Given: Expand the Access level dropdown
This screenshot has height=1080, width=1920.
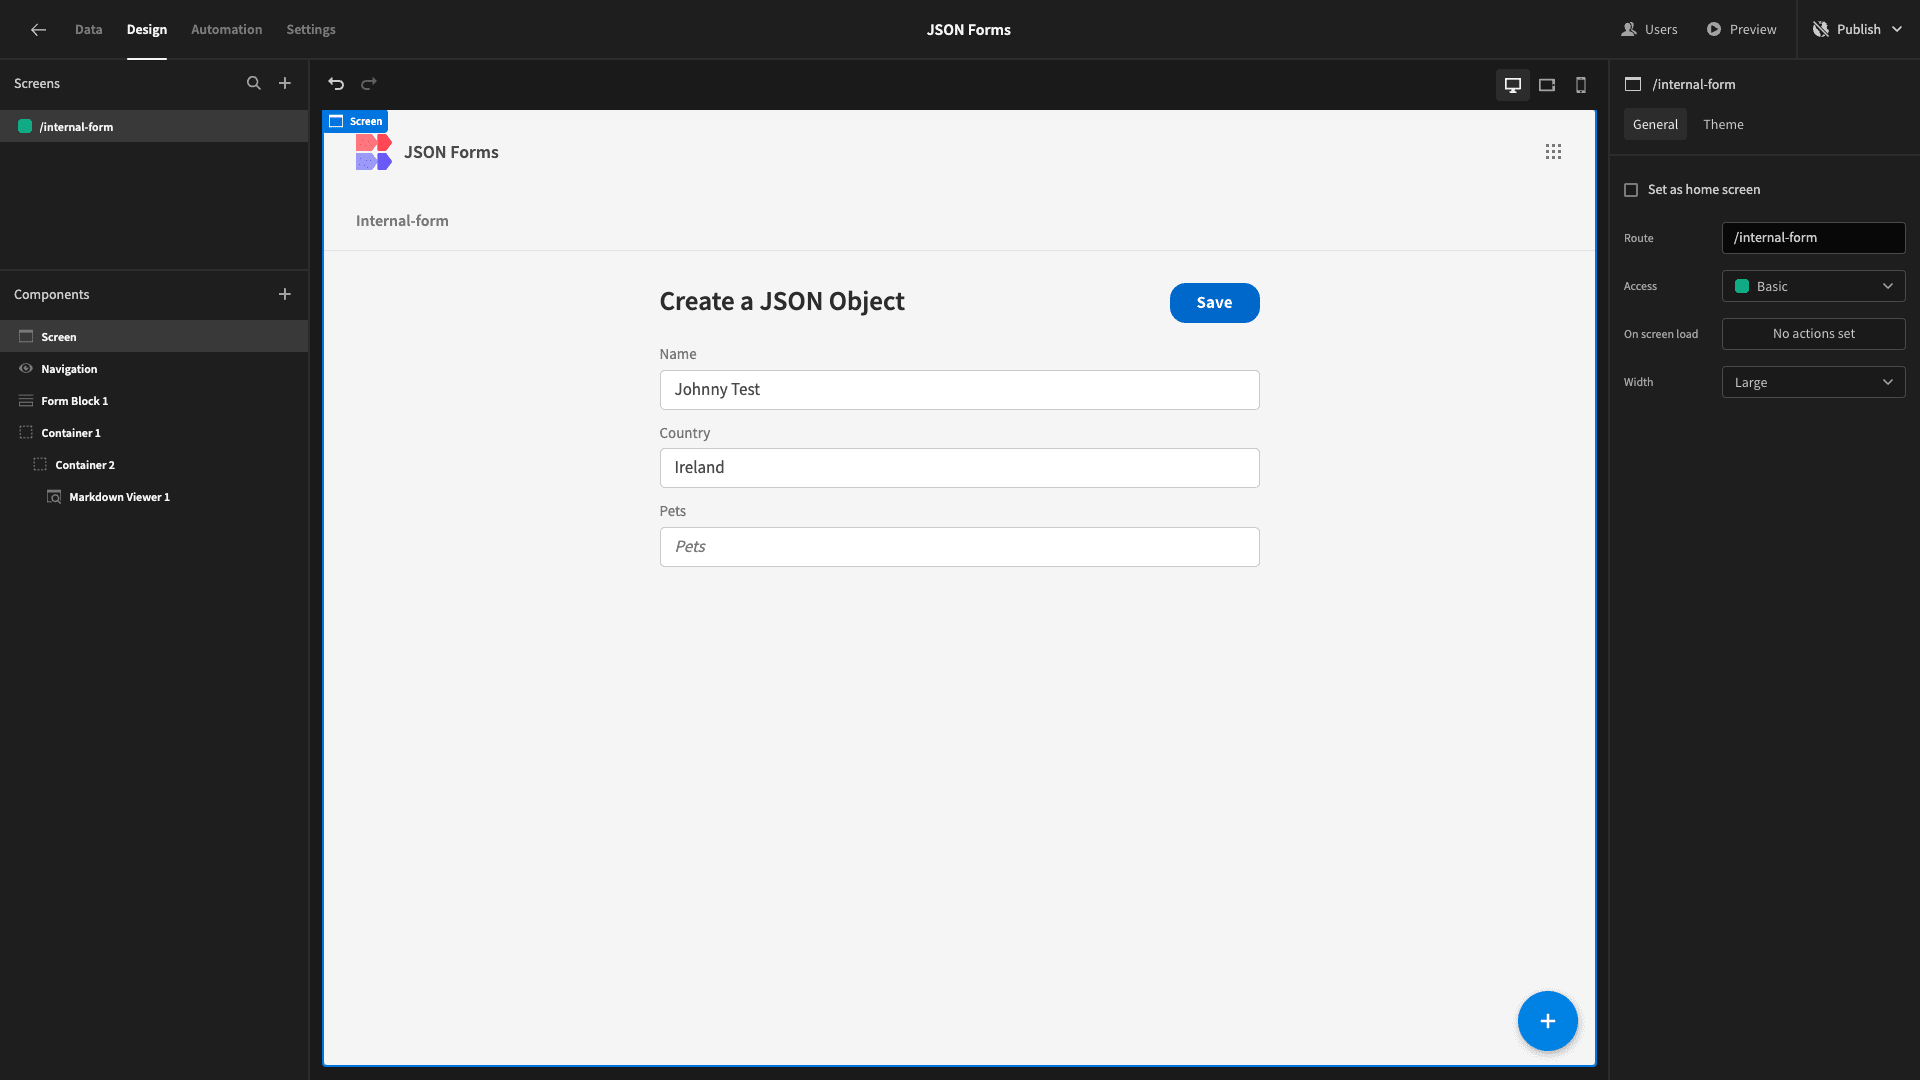Looking at the screenshot, I should (1813, 286).
